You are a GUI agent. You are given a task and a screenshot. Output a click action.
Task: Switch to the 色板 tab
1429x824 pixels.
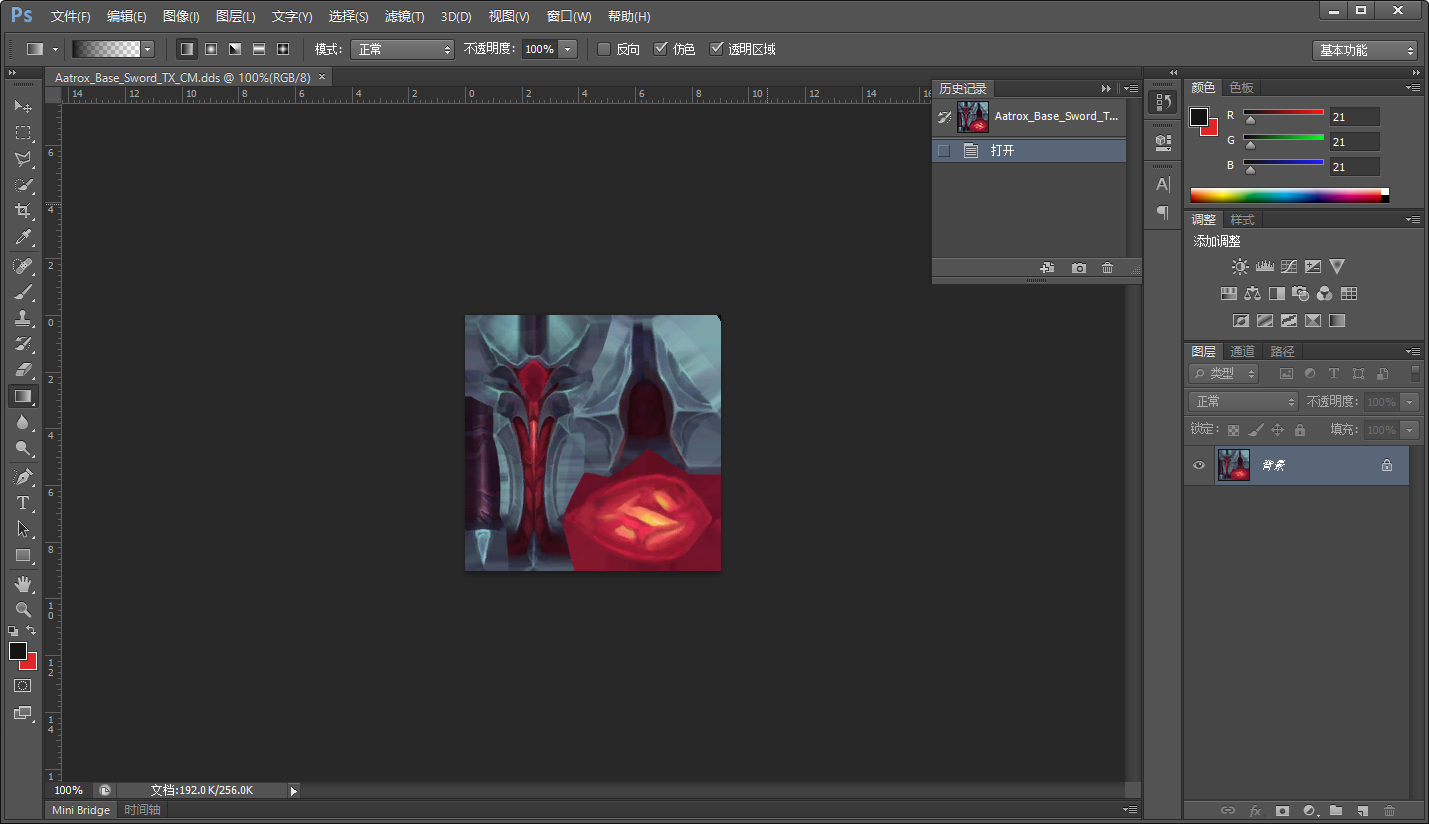point(1242,88)
